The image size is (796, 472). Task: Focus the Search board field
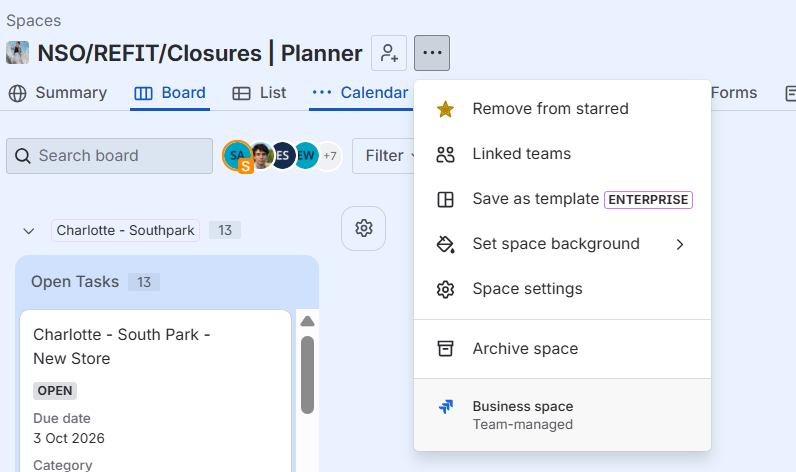tap(110, 156)
